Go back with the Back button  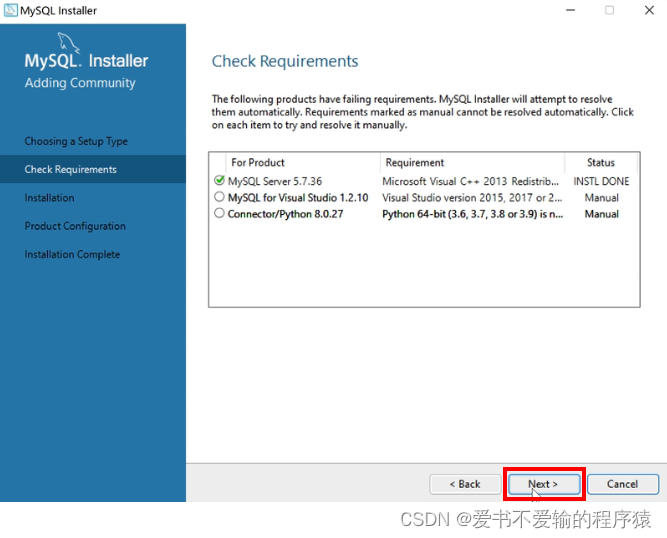(465, 484)
